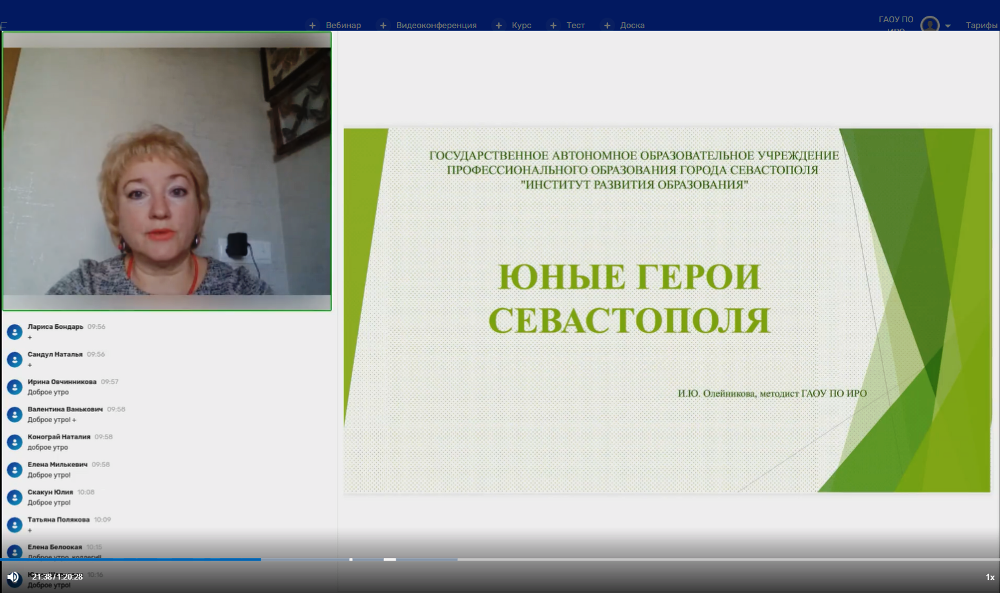Select the name Валентина Ванькович in chat

click(x=65, y=409)
